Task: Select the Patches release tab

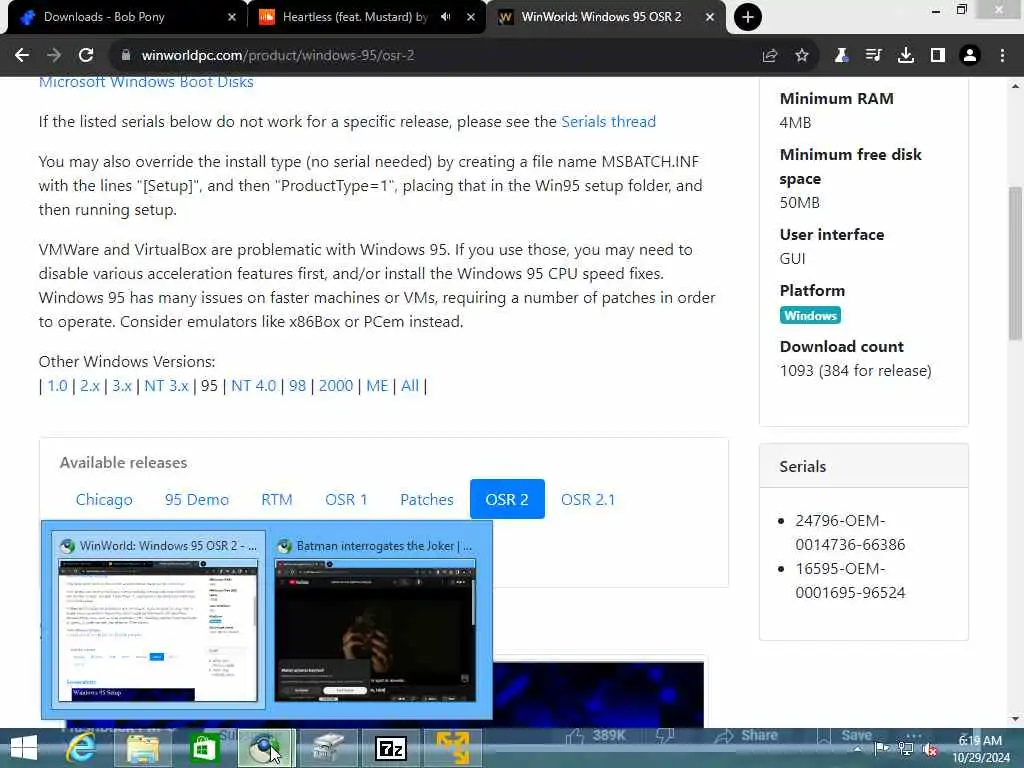Action: click(426, 500)
